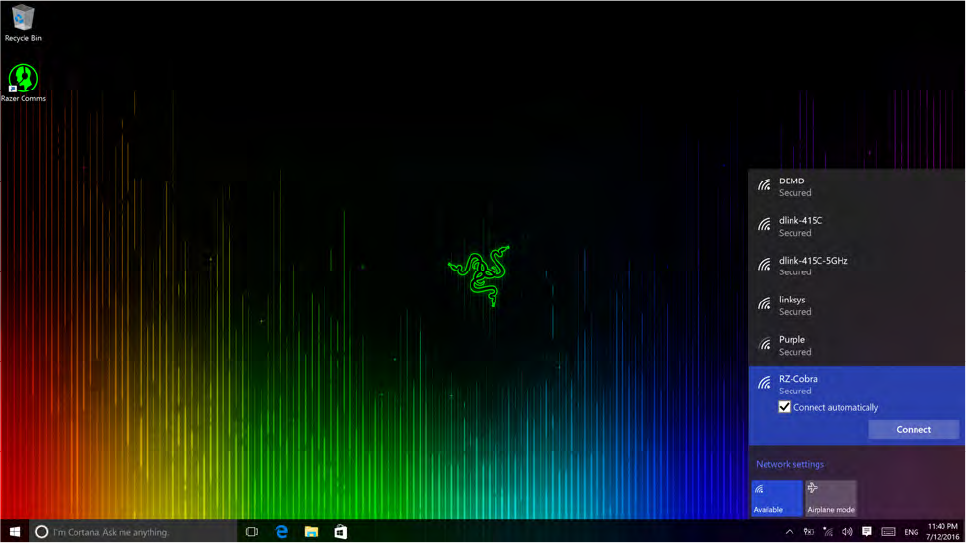Click the Wi-Fi network tray icon

828,531
